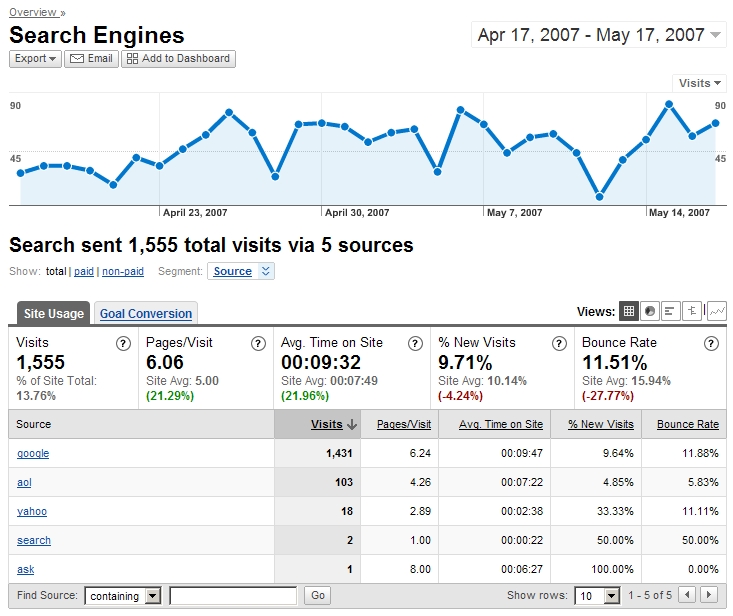Viewport: 733px width, 616px height.
Task: Sort the table by Visits column
Action: pos(327,424)
